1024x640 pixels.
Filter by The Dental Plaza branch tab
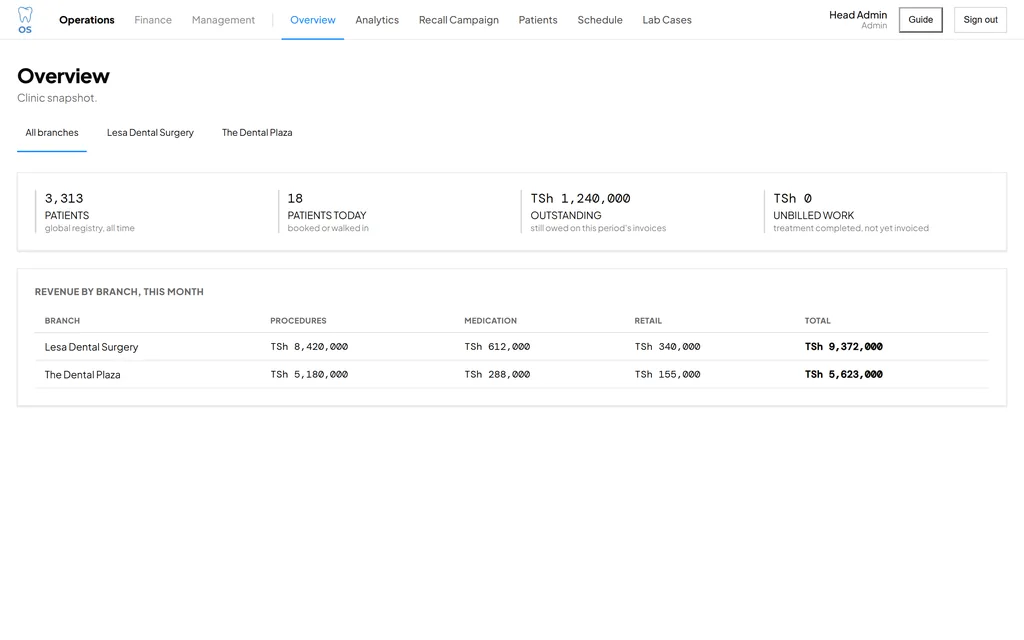pyautogui.click(x=257, y=133)
